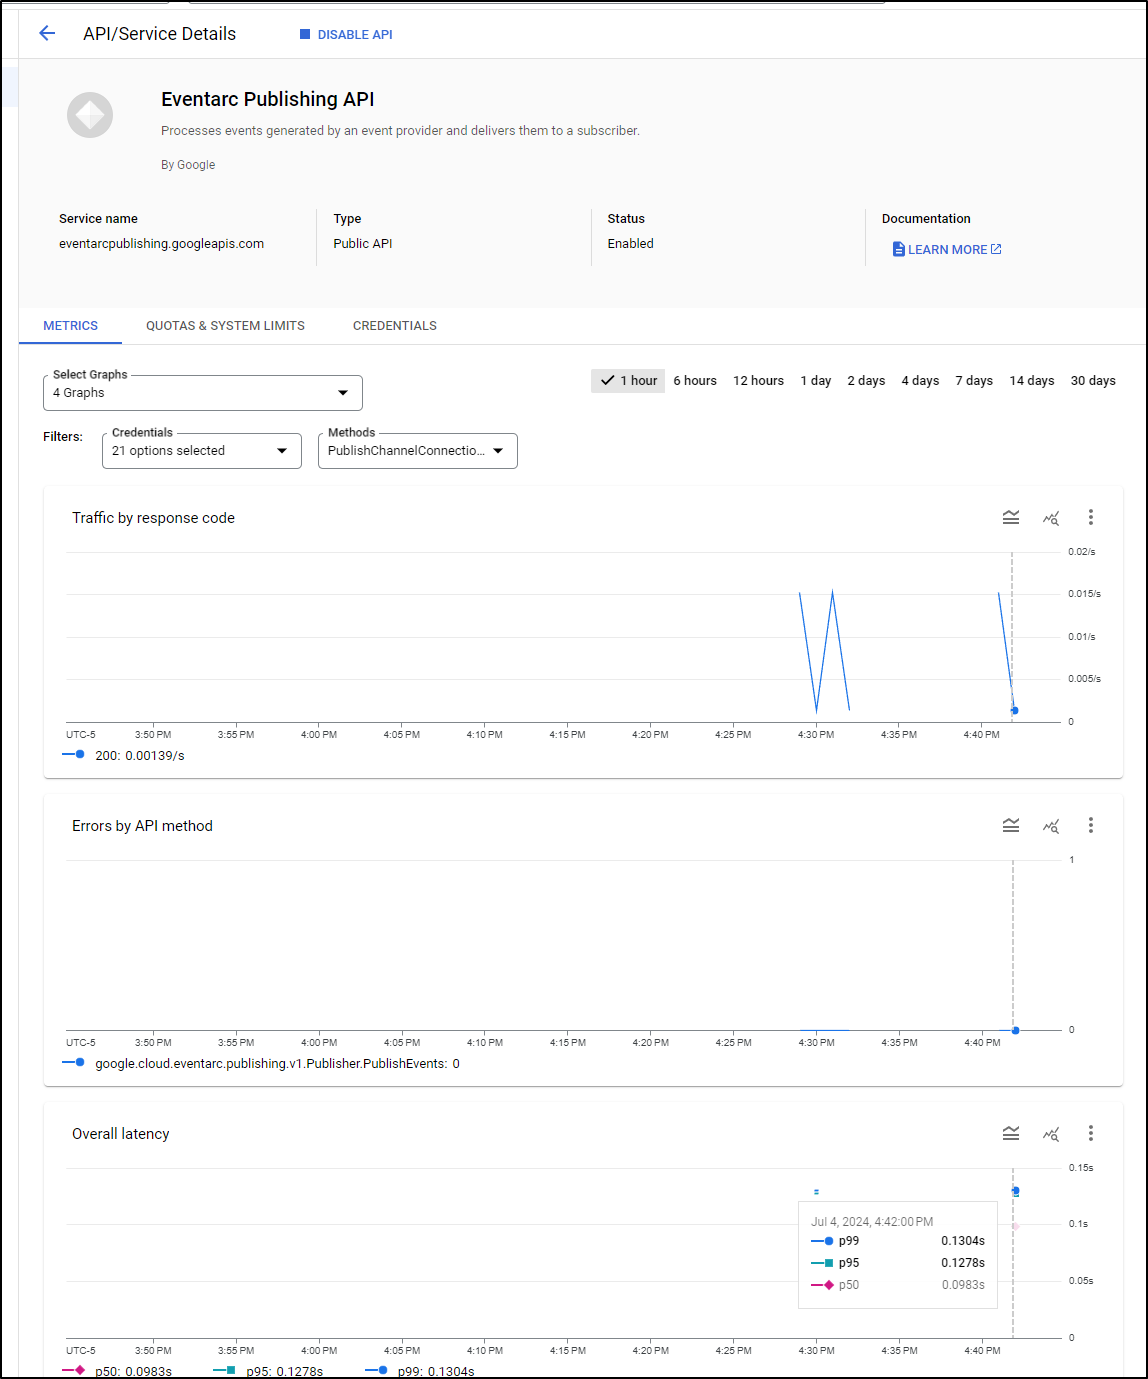Open the LEARN MORE documentation link
The width and height of the screenshot is (1148, 1379).
pyautogui.click(x=947, y=249)
